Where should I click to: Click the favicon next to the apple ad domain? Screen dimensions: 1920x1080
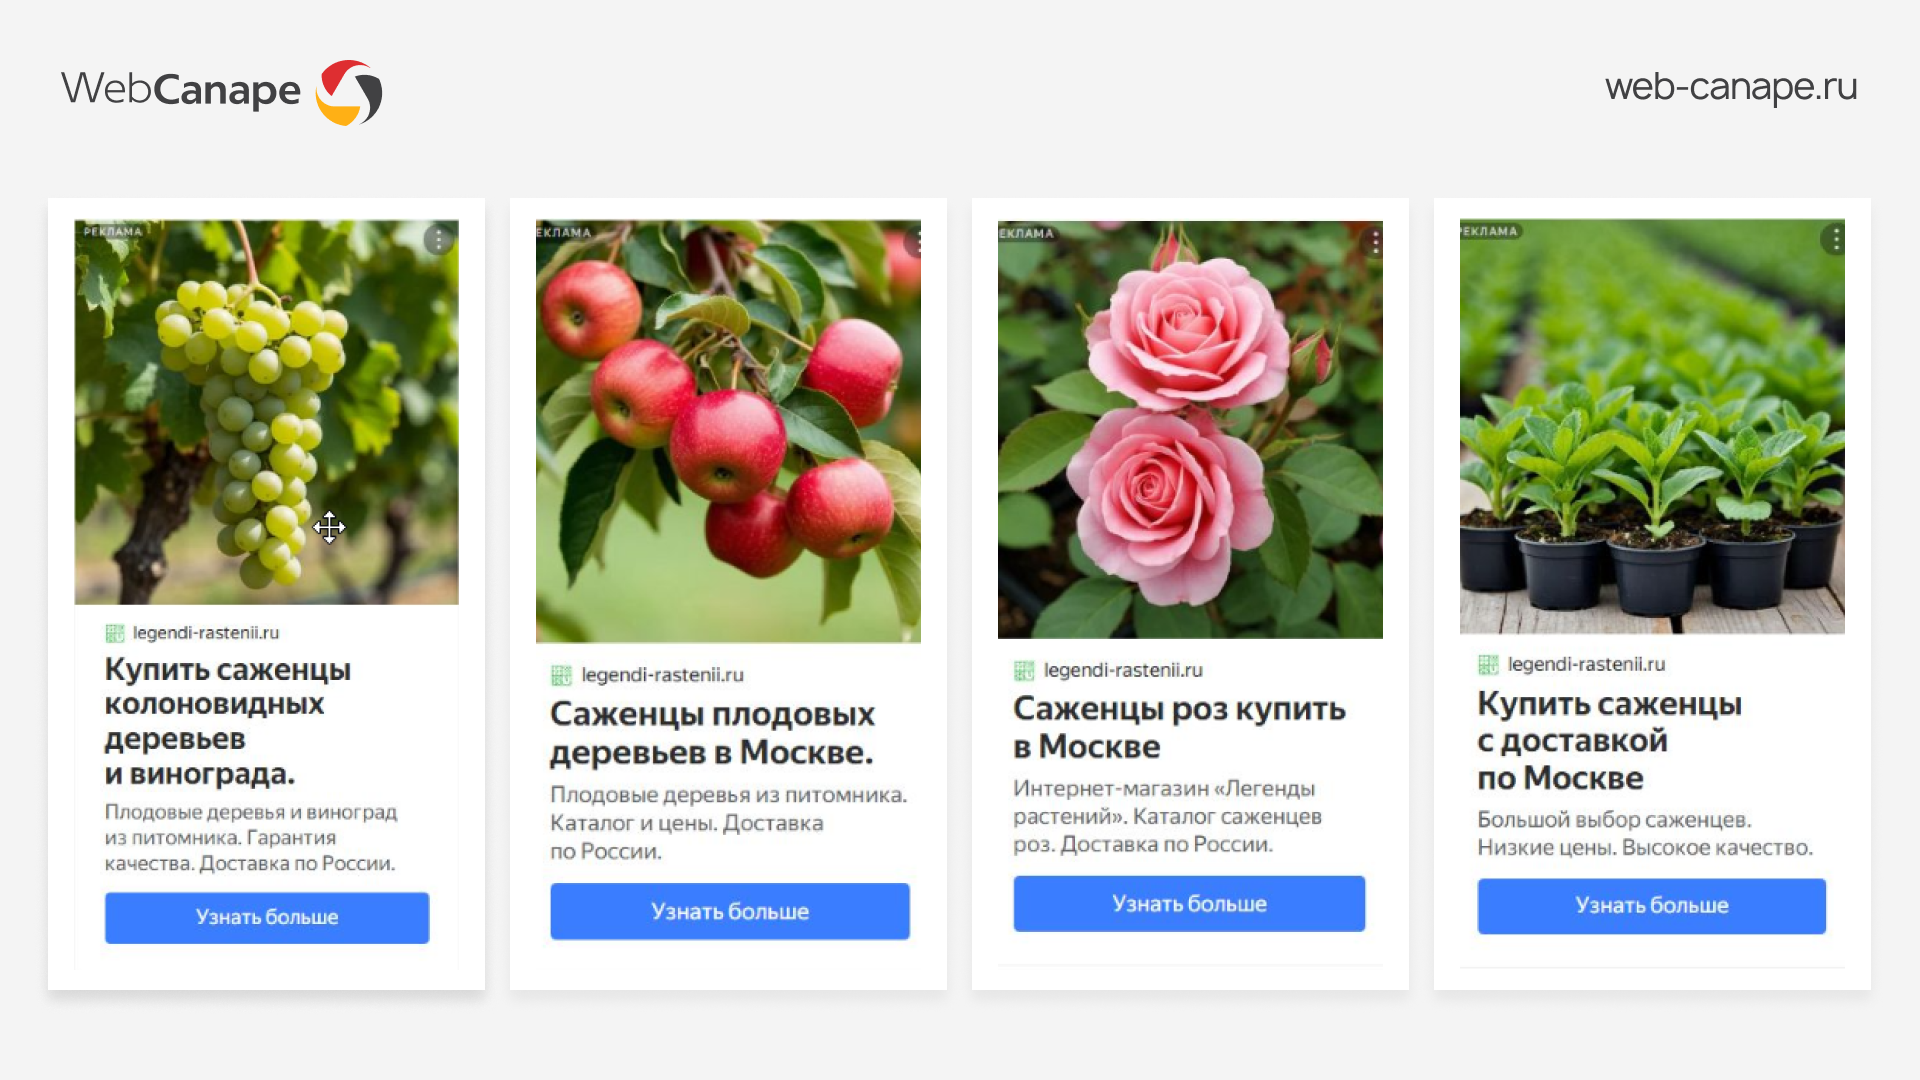[x=562, y=675]
